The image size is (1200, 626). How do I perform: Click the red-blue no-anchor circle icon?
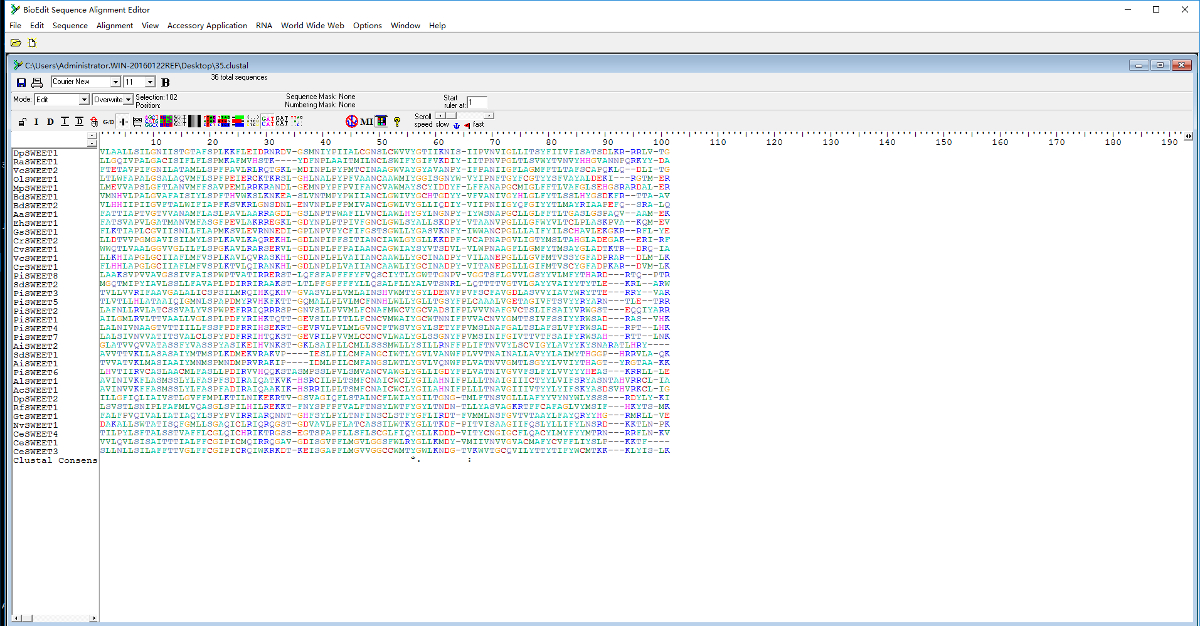[x=351, y=121]
